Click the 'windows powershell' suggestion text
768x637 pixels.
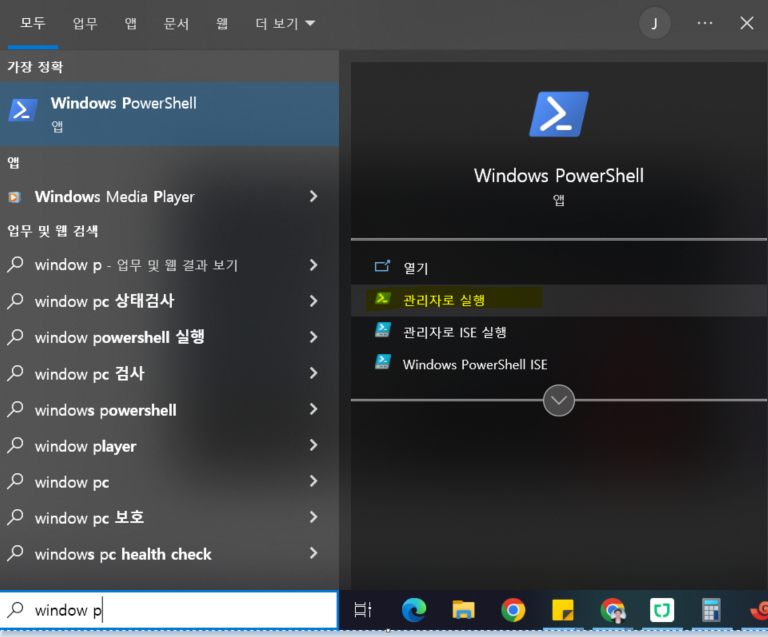point(105,410)
